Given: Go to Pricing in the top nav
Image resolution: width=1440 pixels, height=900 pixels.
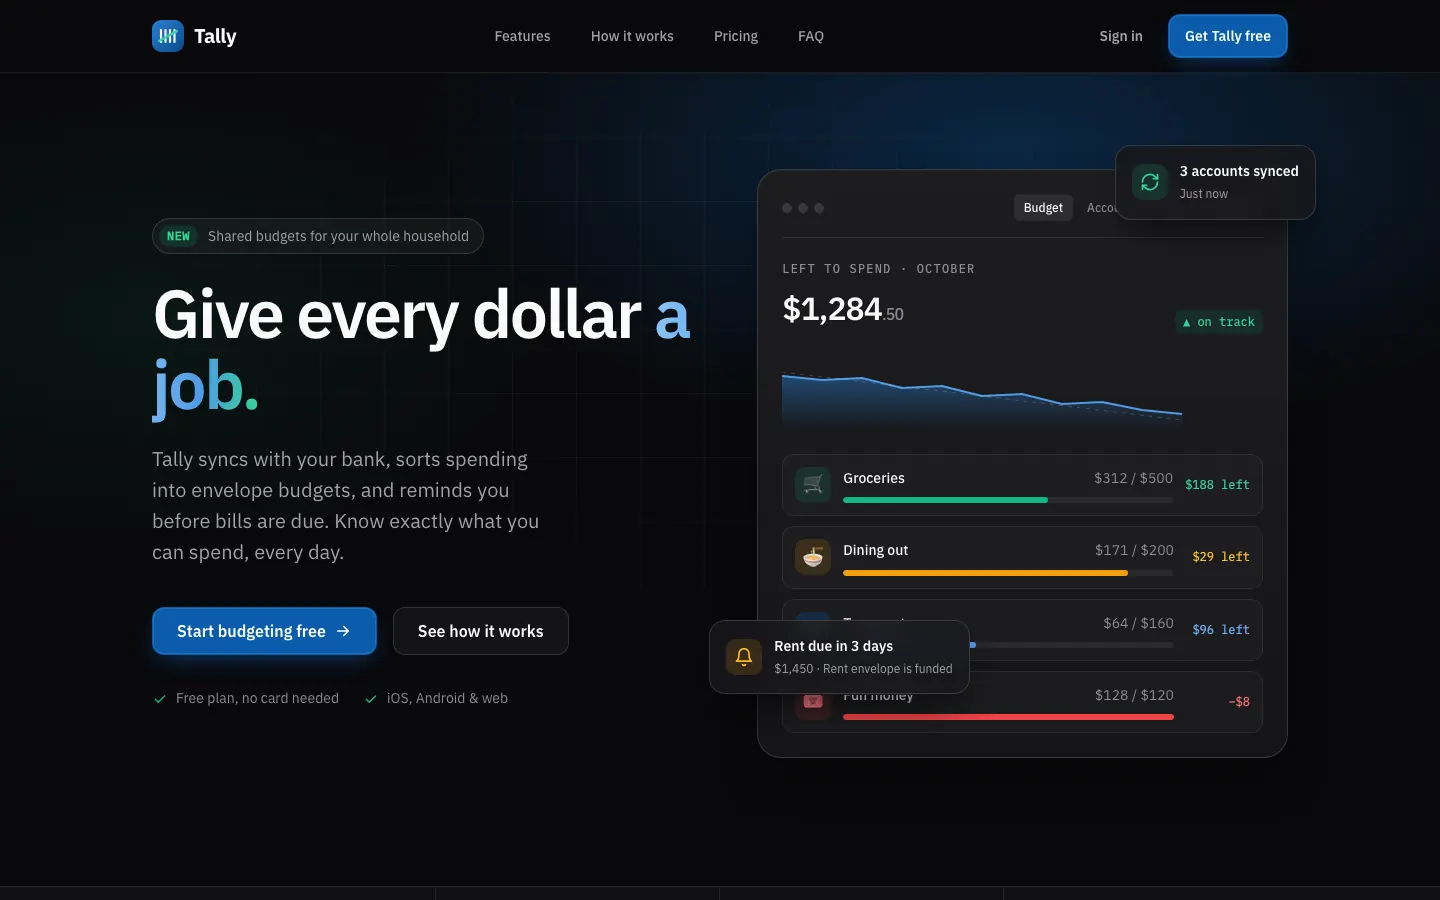Looking at the screenshot, I should pyautogui.click(x=736, y=36).
